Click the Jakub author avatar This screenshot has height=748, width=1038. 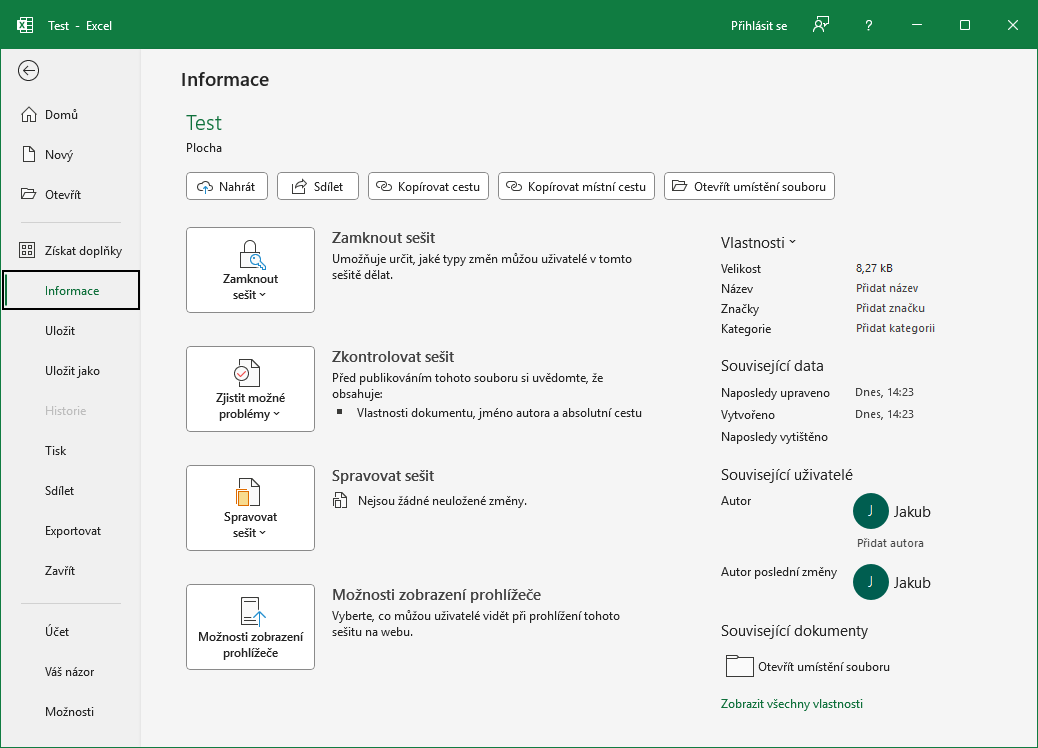tap(870, 511)
